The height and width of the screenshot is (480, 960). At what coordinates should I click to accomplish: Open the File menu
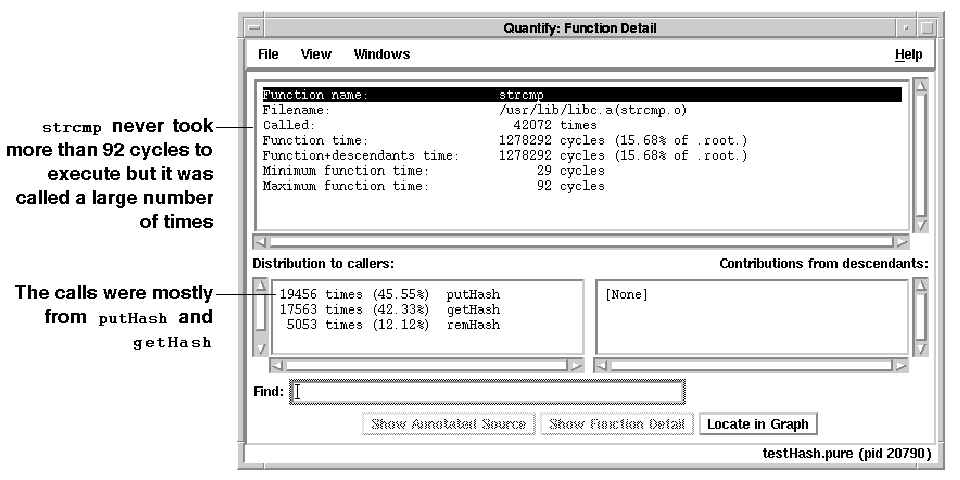(268, 54)
